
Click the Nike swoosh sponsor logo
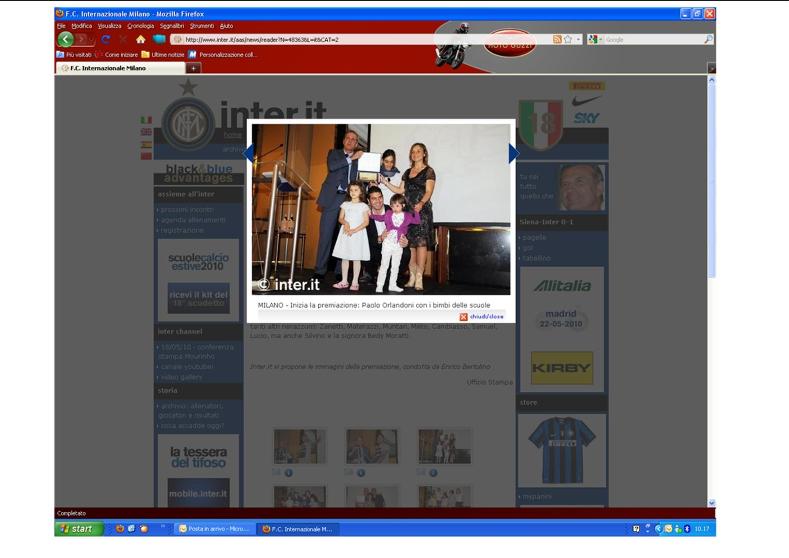tap(586, 101)
